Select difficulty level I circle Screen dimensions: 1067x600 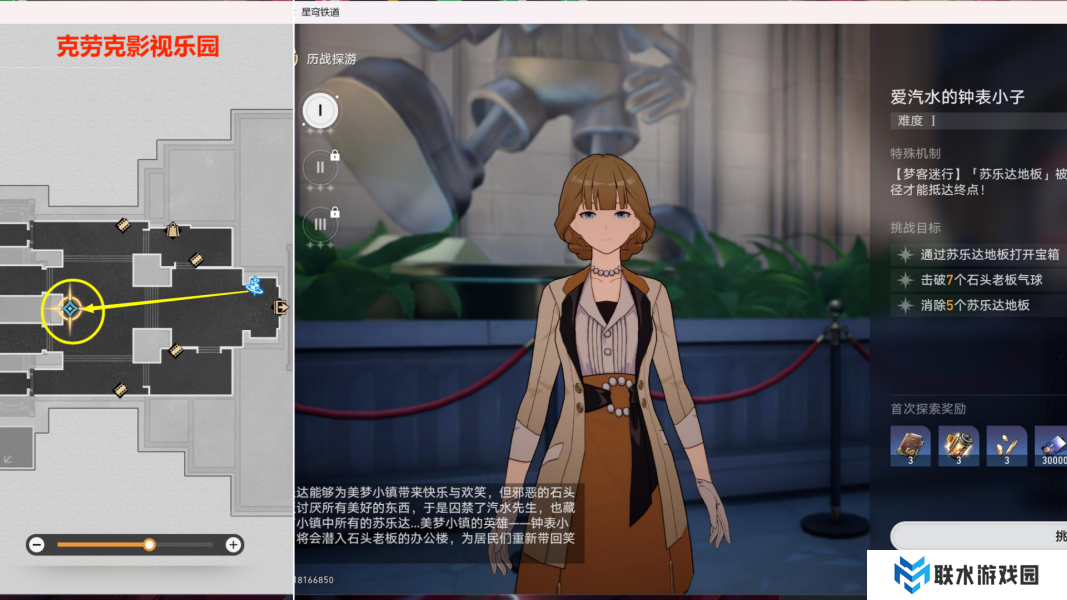pyautogui.click(x=320, y=109)
